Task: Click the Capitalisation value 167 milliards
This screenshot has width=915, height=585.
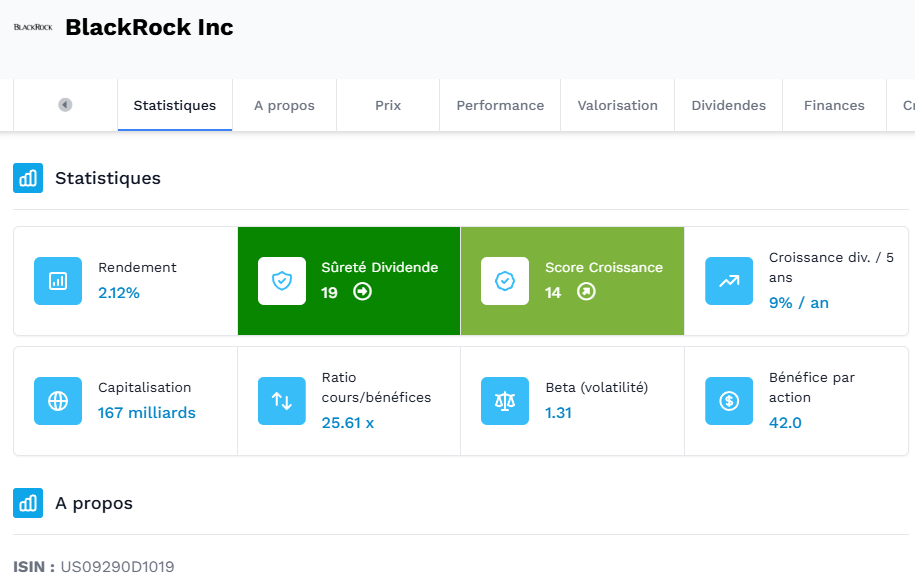Action: click(146, 413)
